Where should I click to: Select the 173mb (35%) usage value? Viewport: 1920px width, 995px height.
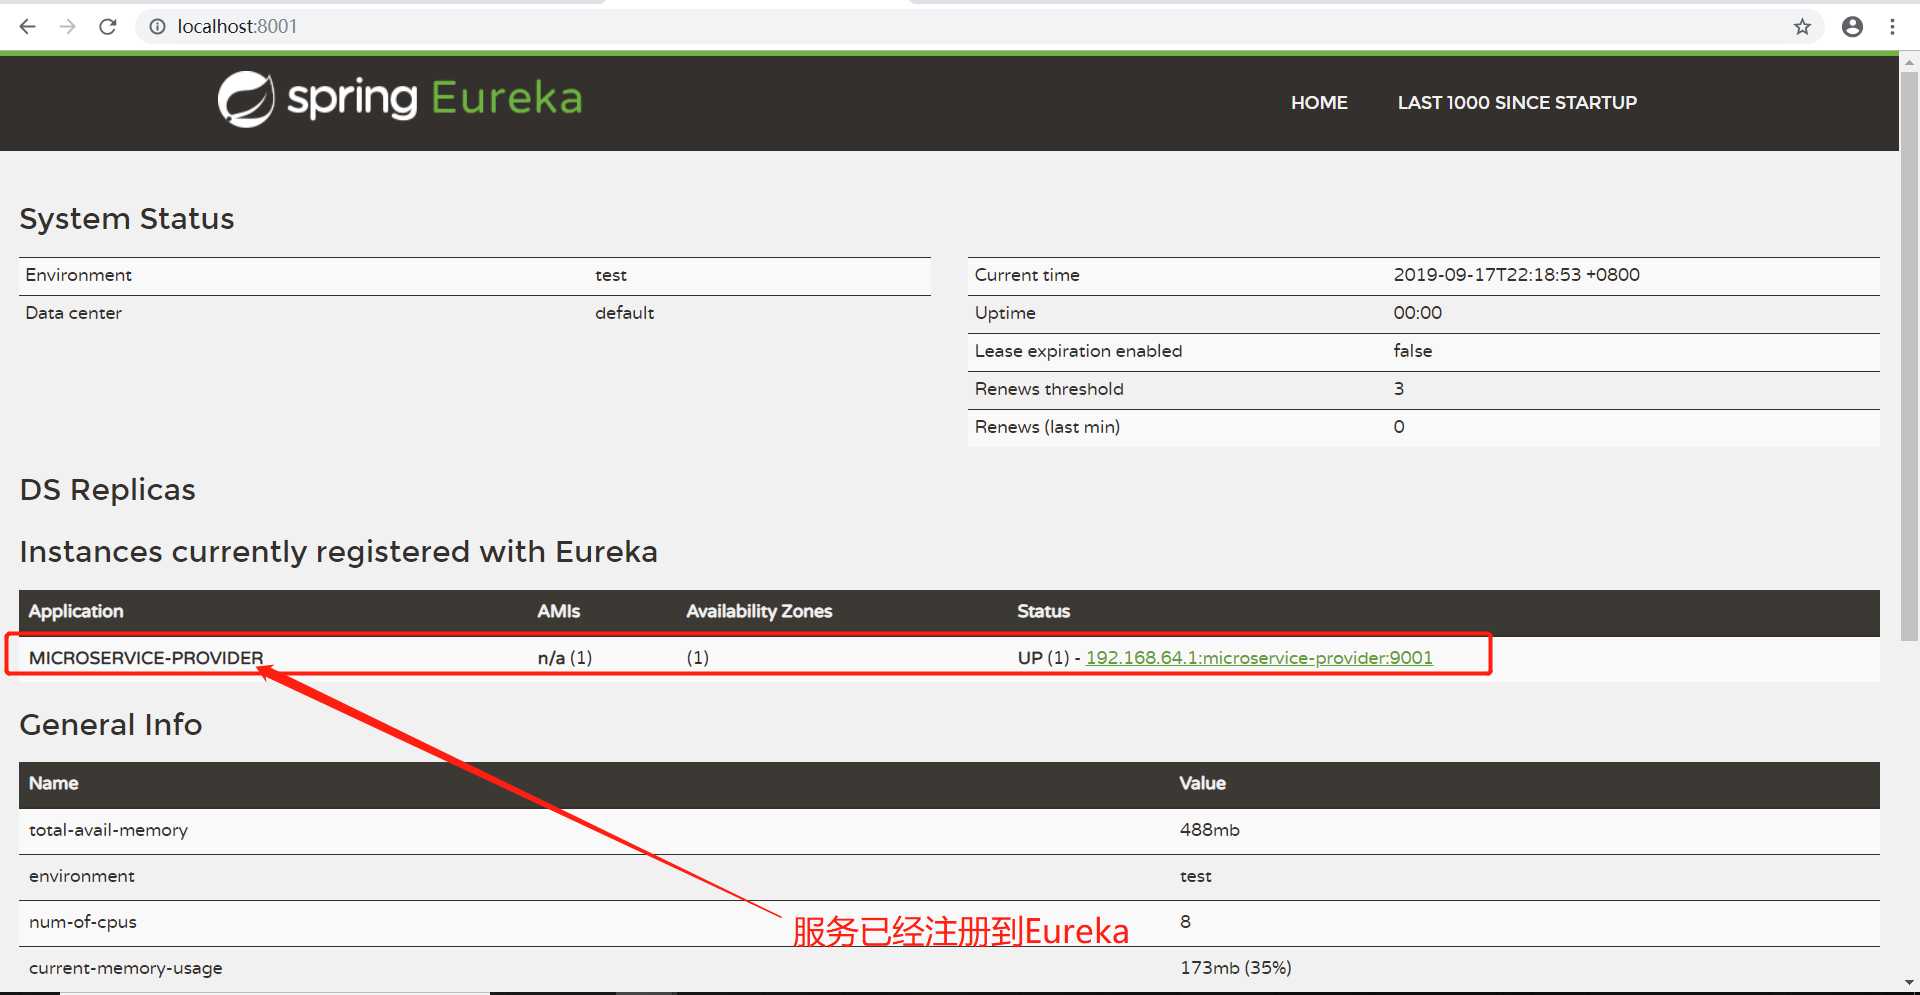click(x=1236, y=968)
